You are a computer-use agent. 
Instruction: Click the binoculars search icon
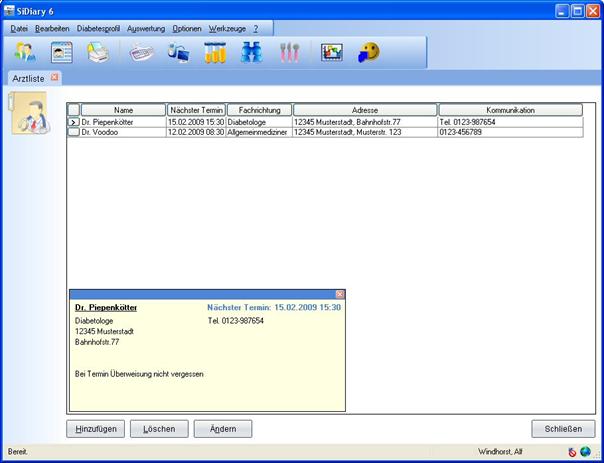[252, 52]
